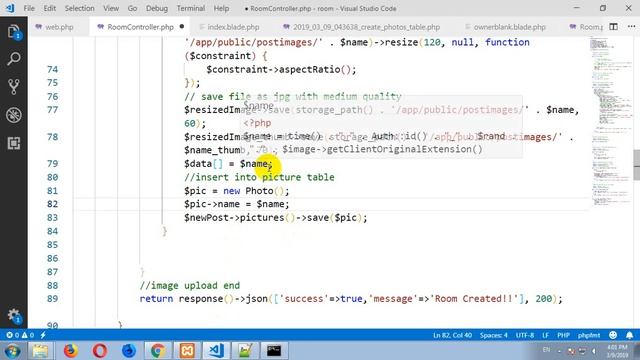Click the '$pic = new Photo();' line
Screen dimensions: 640x360
coord(237,191)
